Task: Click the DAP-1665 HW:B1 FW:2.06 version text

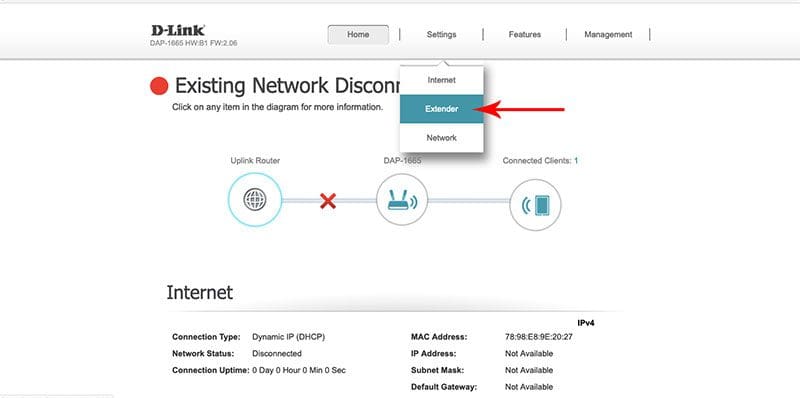Action: pyautogui.click(x=193, y=43)
